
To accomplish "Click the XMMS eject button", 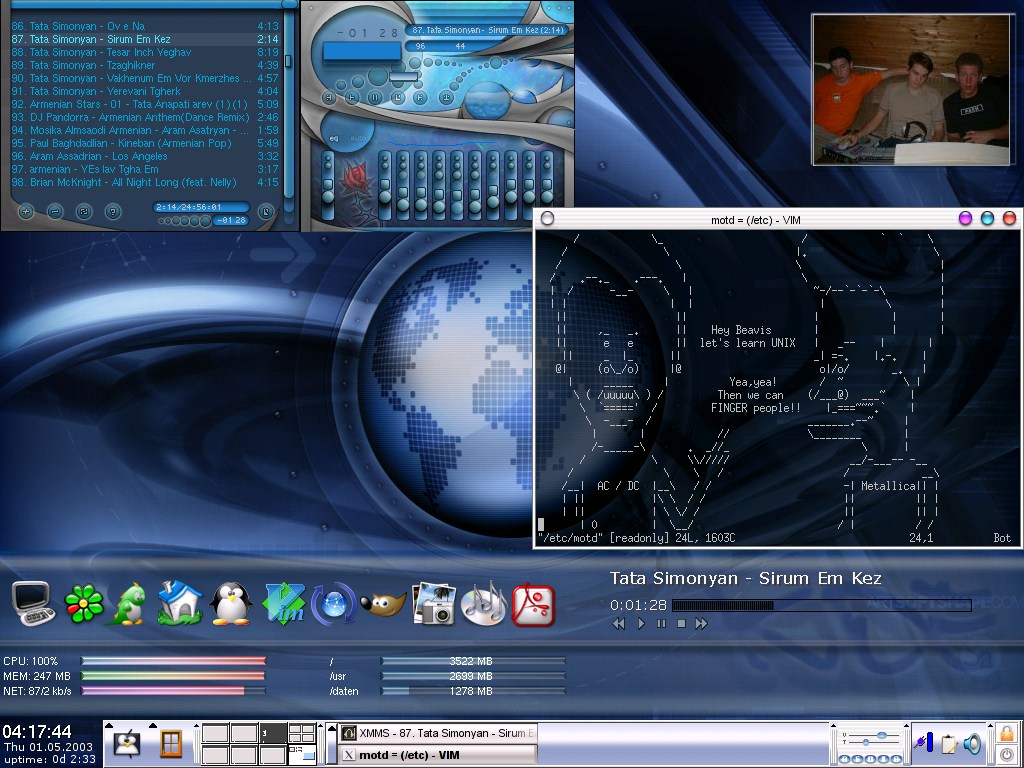I will 446,97.
